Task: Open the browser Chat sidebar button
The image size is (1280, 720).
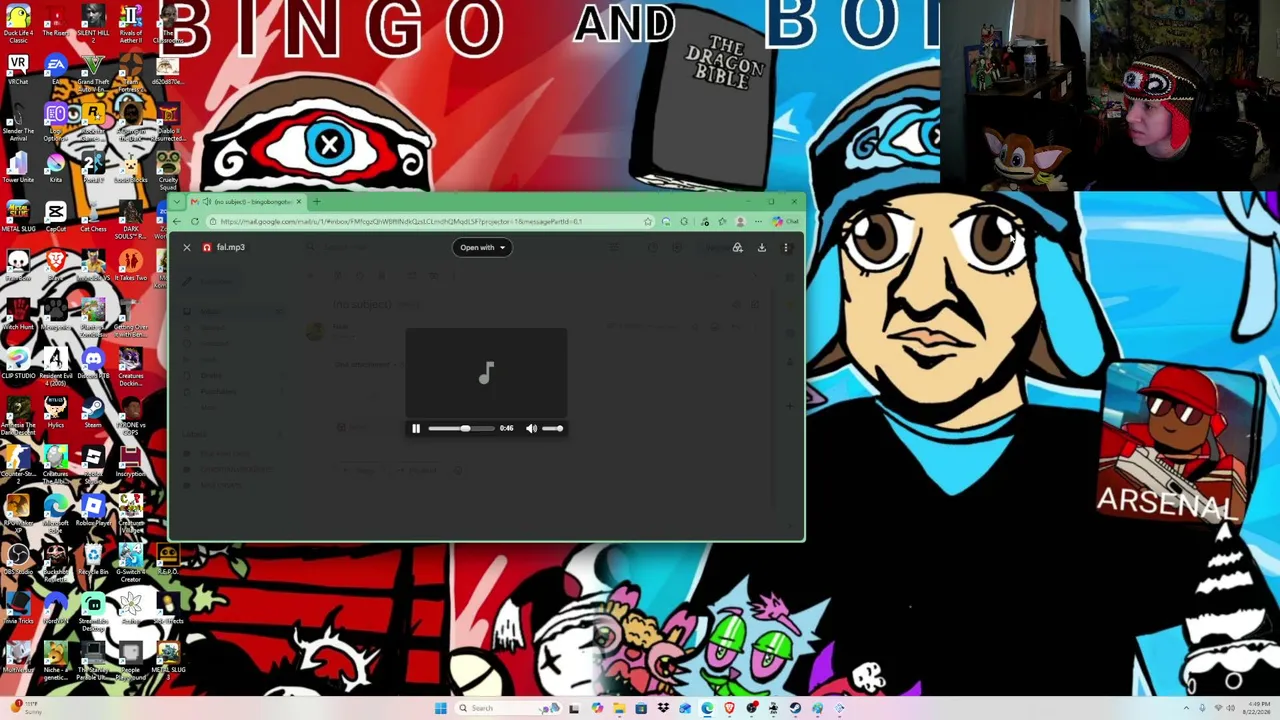Action: pos(786,221)
